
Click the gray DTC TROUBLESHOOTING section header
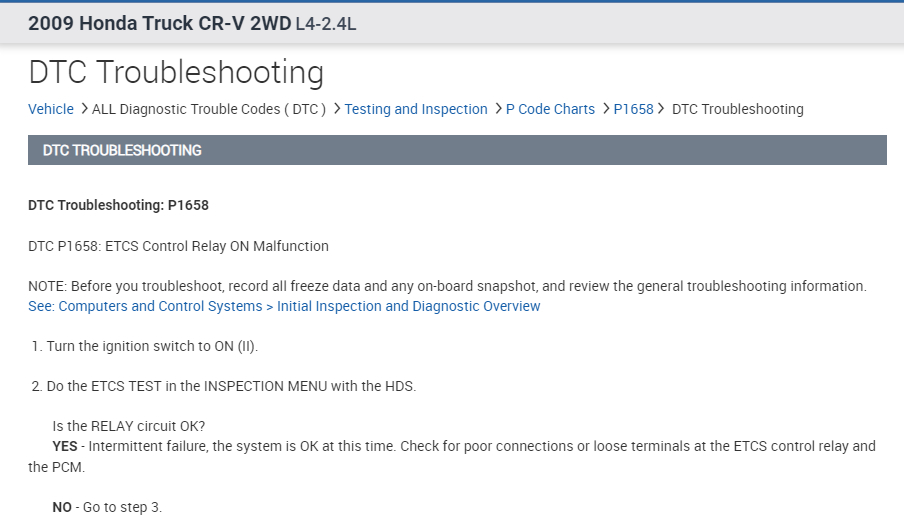coord(457,150)
